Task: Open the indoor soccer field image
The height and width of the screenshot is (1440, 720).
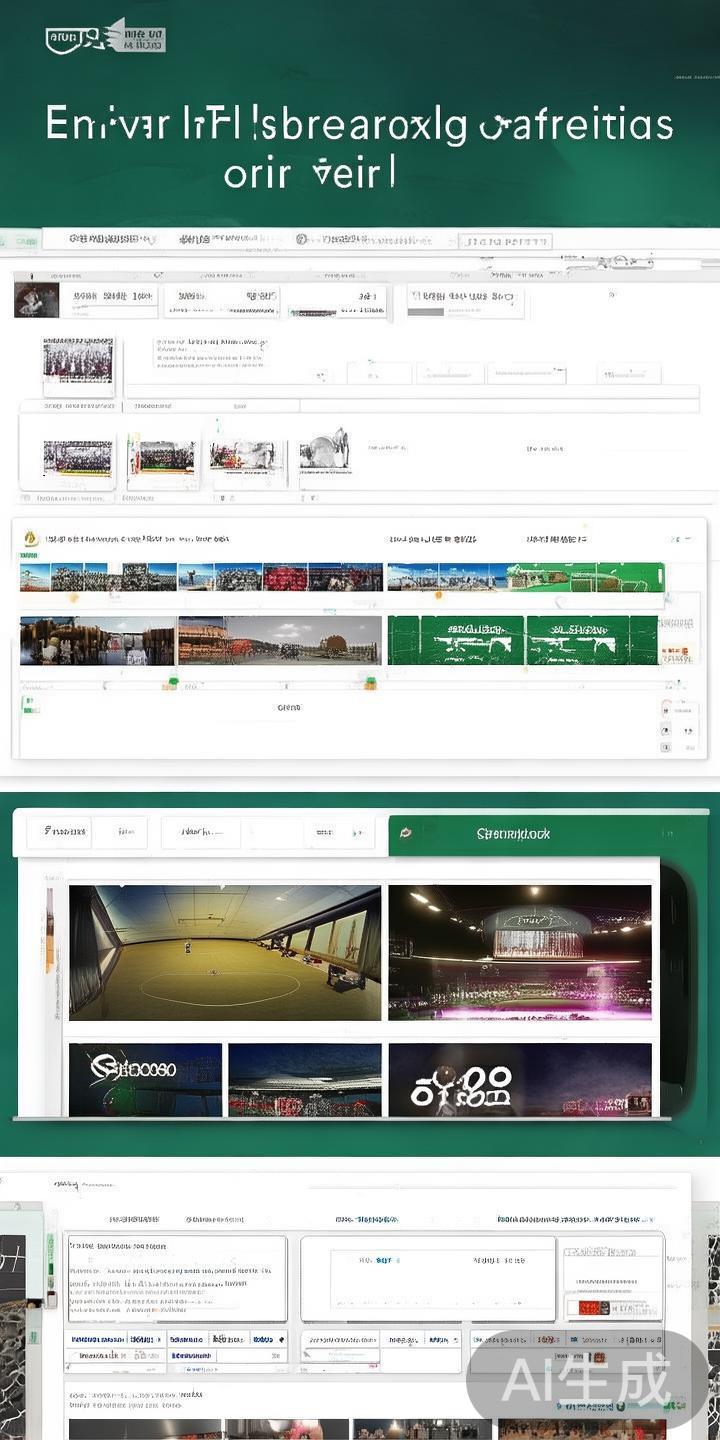Action: point(224,952)
